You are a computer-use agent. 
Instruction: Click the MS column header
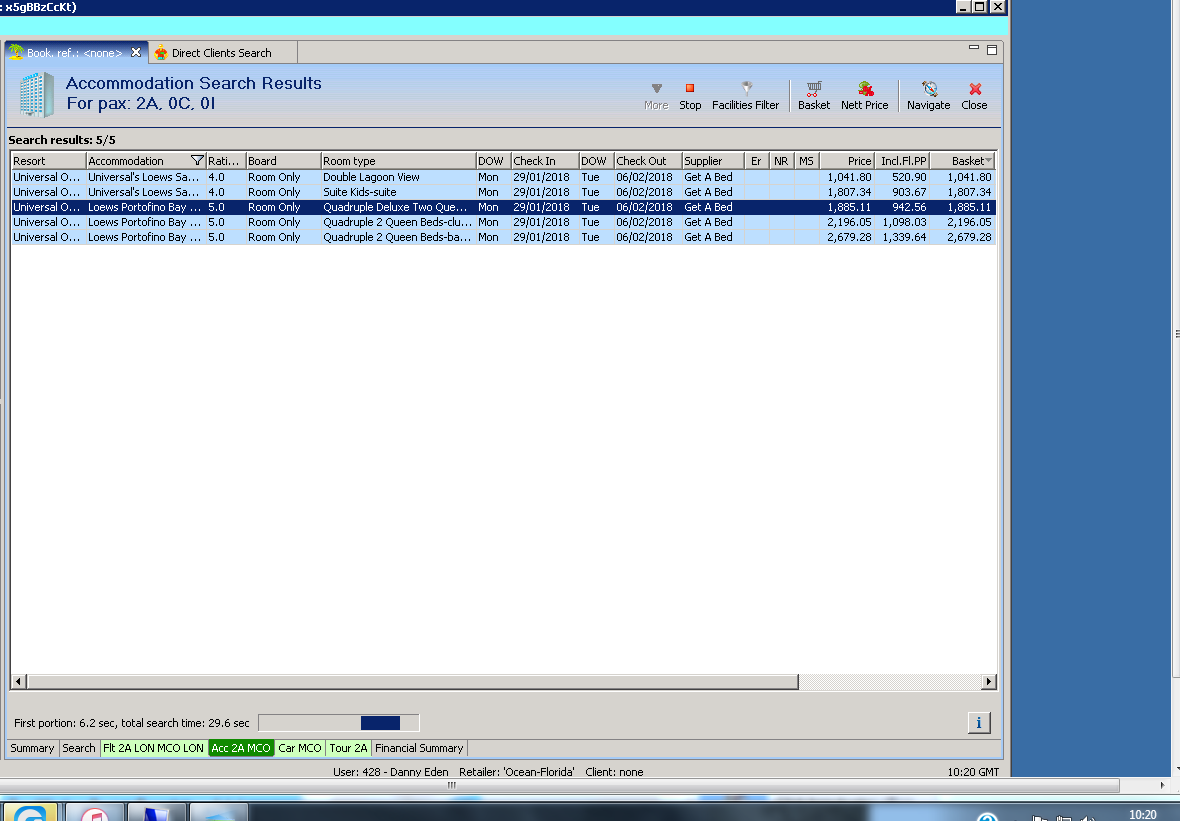click(806, 160)
